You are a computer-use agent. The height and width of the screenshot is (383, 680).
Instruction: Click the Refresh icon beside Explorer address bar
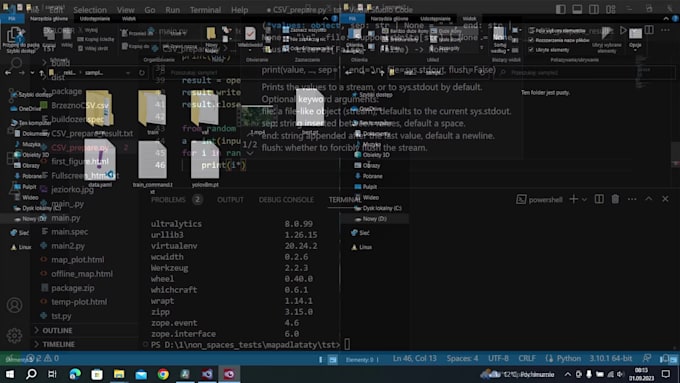pyautogui.click(x=142, y=73)
